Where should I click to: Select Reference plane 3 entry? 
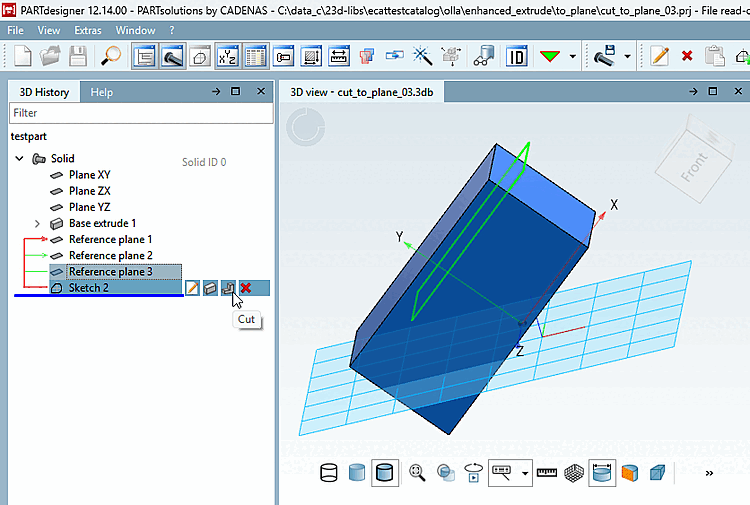coord(110,272)
